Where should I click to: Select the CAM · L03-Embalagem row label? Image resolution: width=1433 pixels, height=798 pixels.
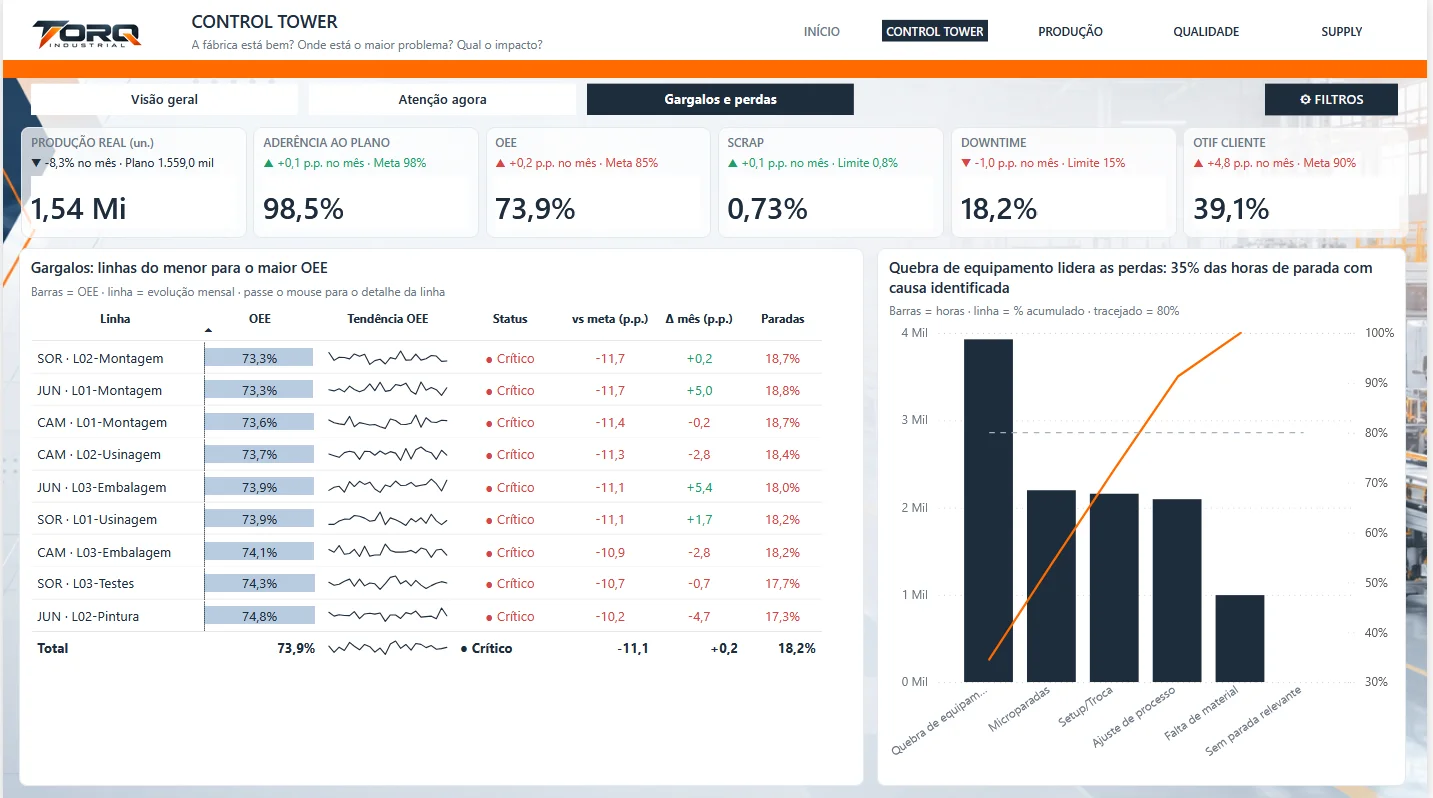tap(104, 552)
